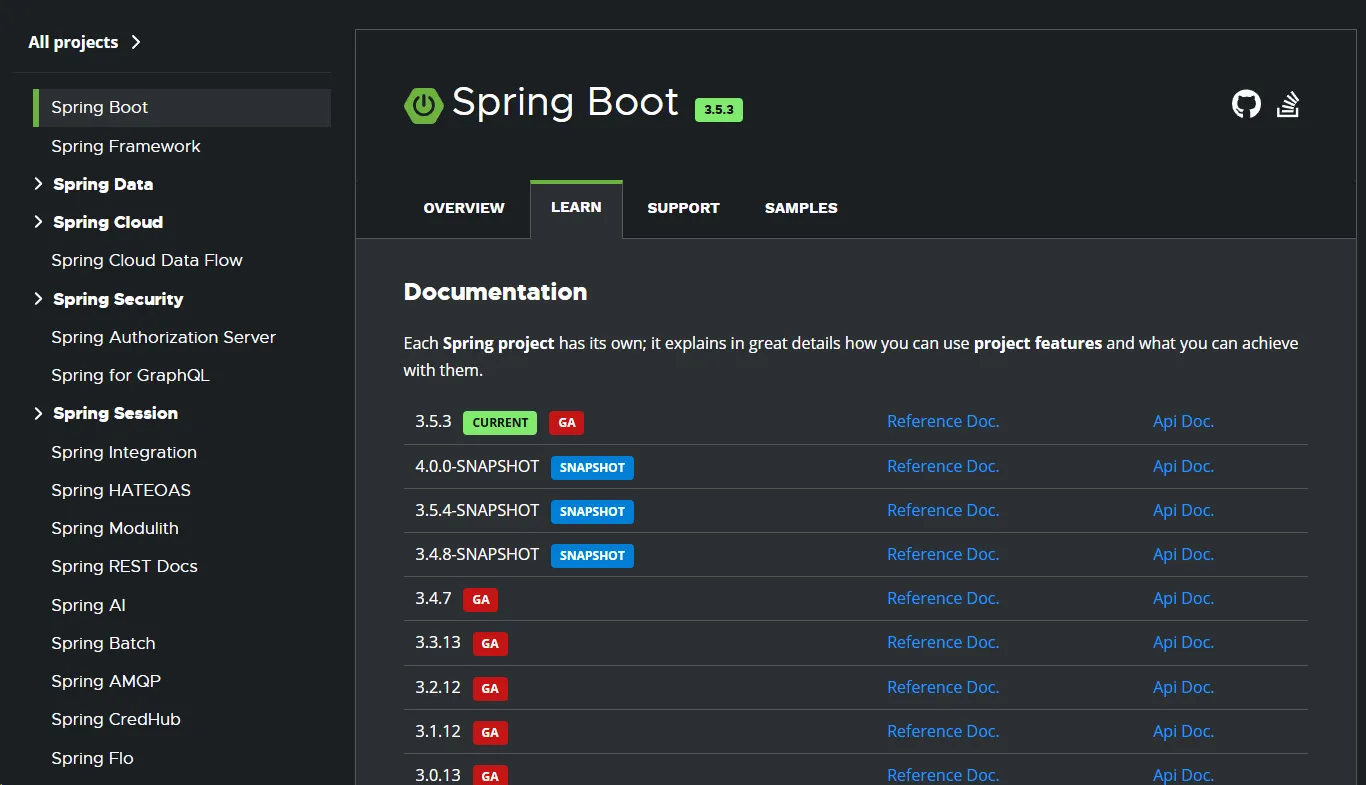
Task: Open Reference Doc. for 3.4.8-SNAPSHOT
Action: click(x=943, y=554)
